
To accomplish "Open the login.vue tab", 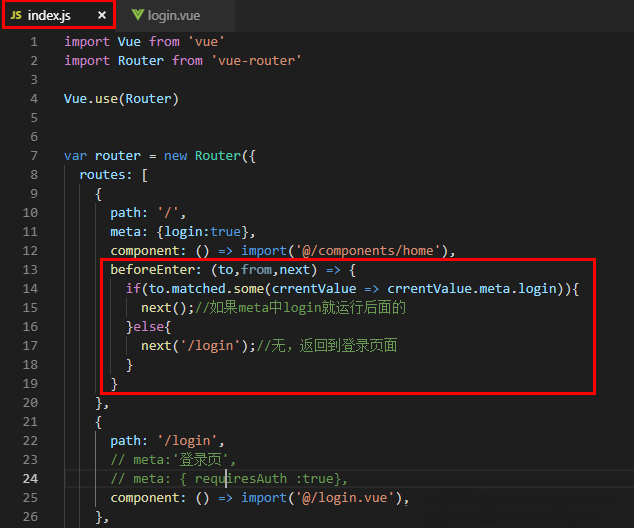I will (x=173, y=15).
